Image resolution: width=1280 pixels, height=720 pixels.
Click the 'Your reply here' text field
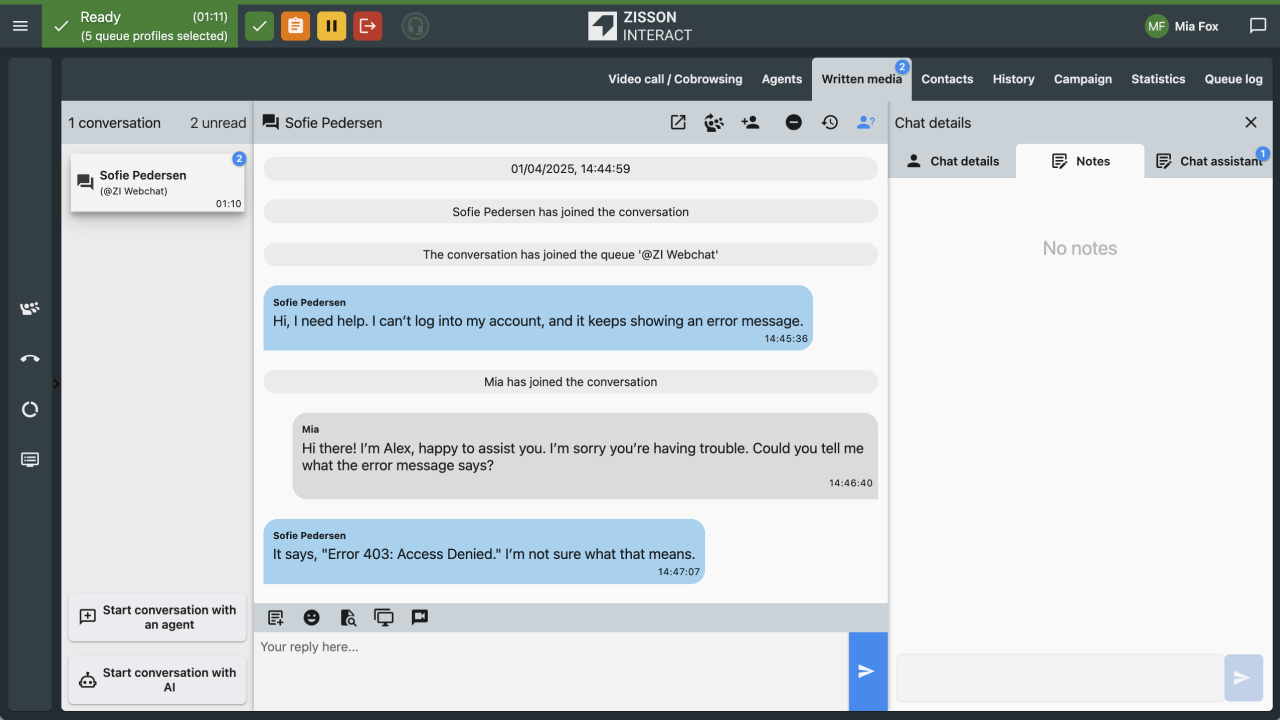click(x=550, y=670)
